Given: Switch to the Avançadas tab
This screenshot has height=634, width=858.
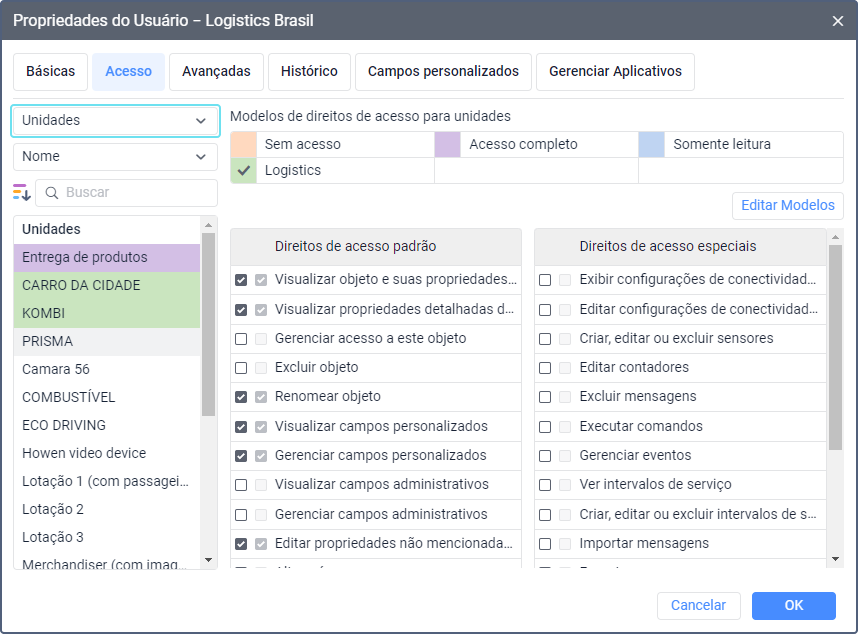Looking at the screenshot, I should point(216,72).
